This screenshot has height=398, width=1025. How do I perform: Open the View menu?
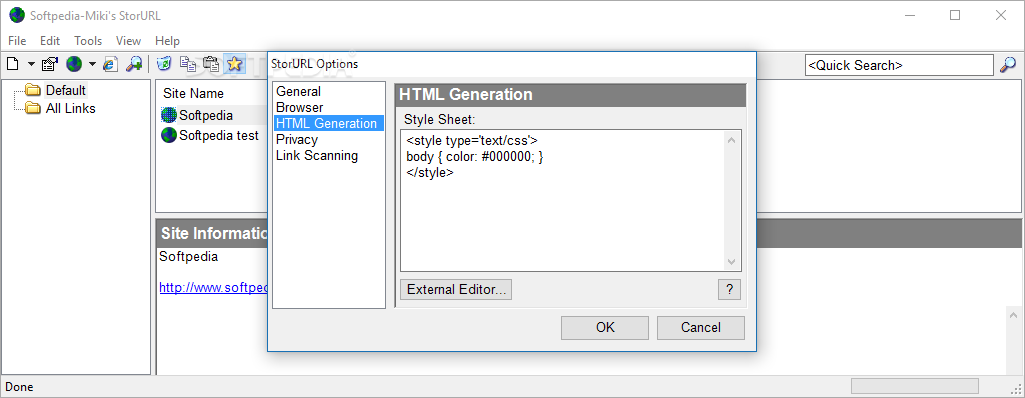coord(128,41)
